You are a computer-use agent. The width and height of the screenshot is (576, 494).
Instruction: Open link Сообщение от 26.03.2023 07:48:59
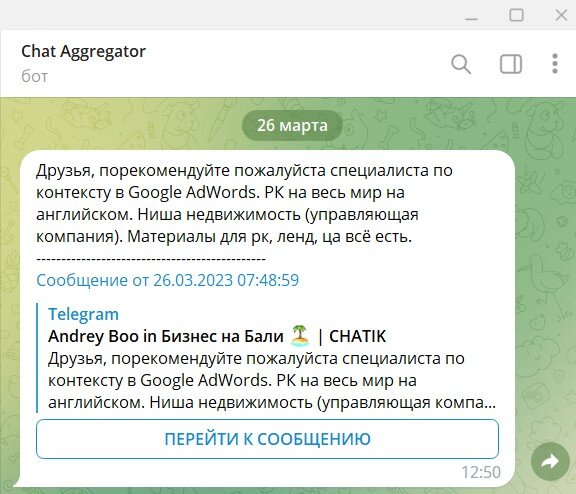pos(168,280)
